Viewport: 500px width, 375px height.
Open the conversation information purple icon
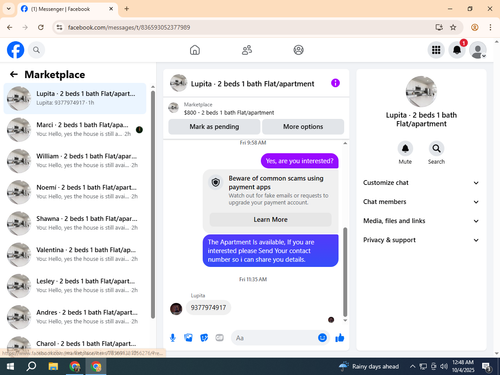click(x=335, y=83)
